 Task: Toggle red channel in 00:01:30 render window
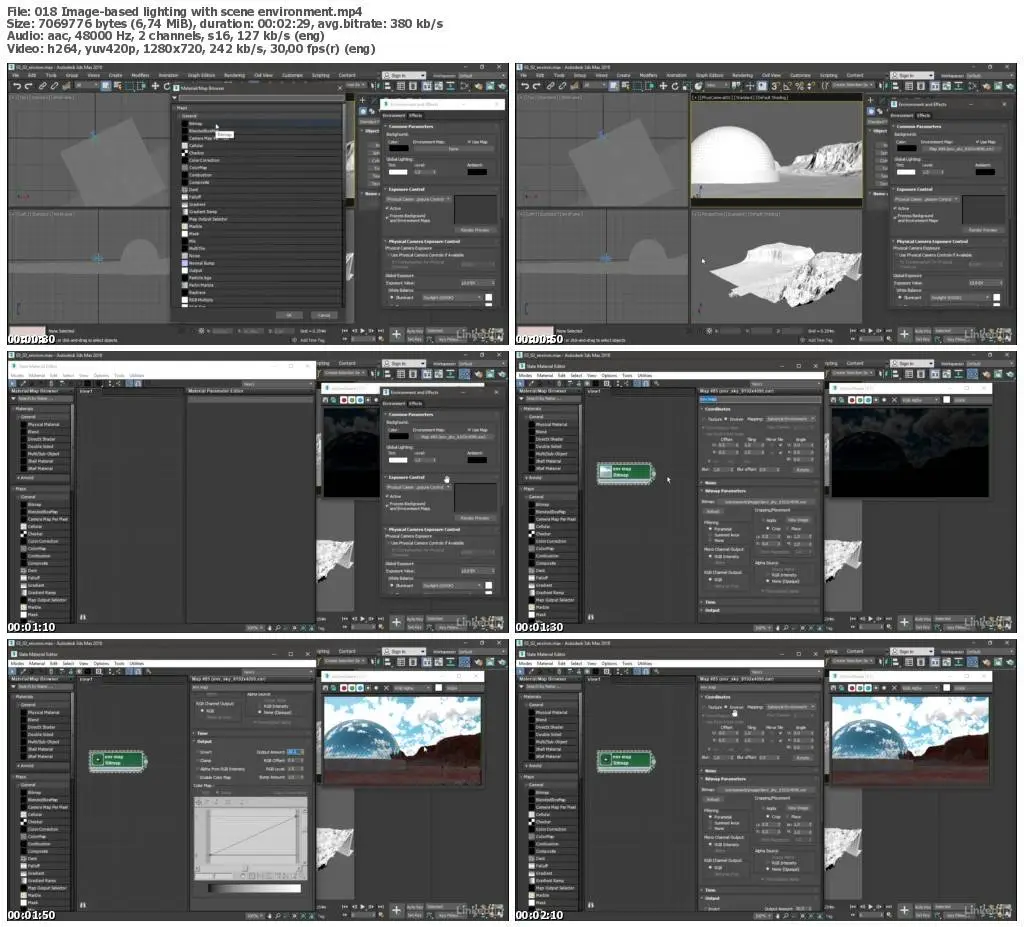(x=853, y=399)
